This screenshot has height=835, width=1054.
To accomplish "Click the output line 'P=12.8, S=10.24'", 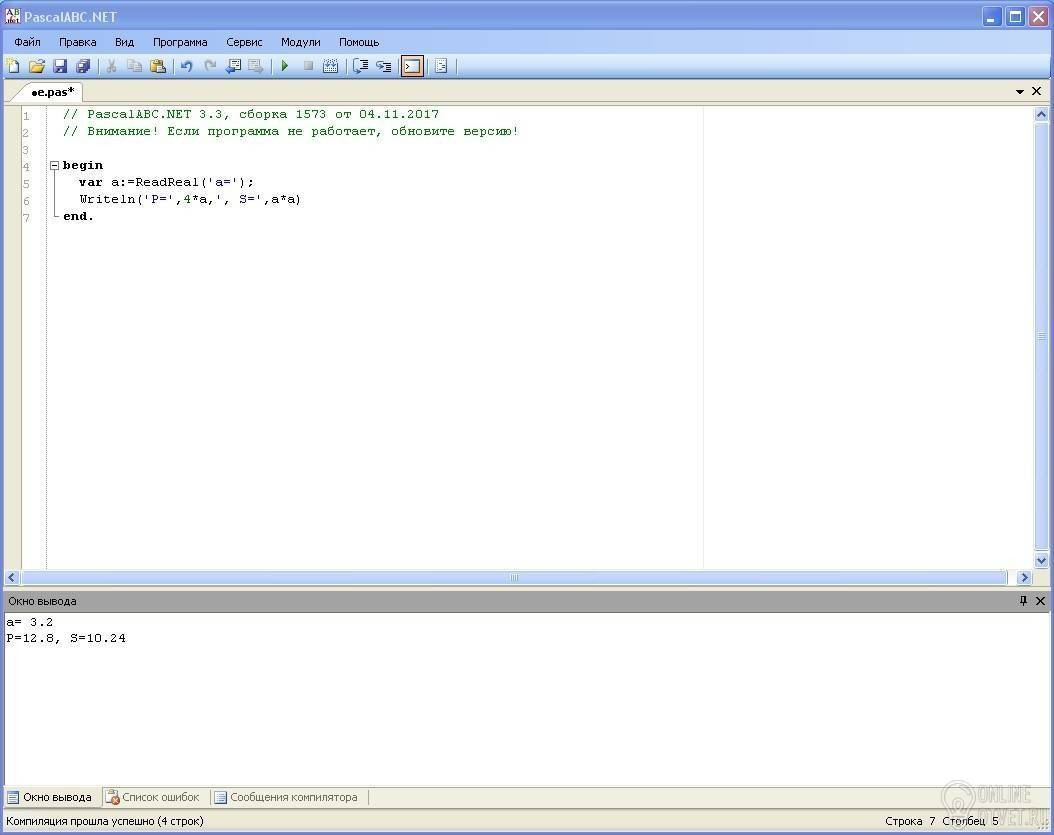I will pyautogui.click(x=66, y=638).
